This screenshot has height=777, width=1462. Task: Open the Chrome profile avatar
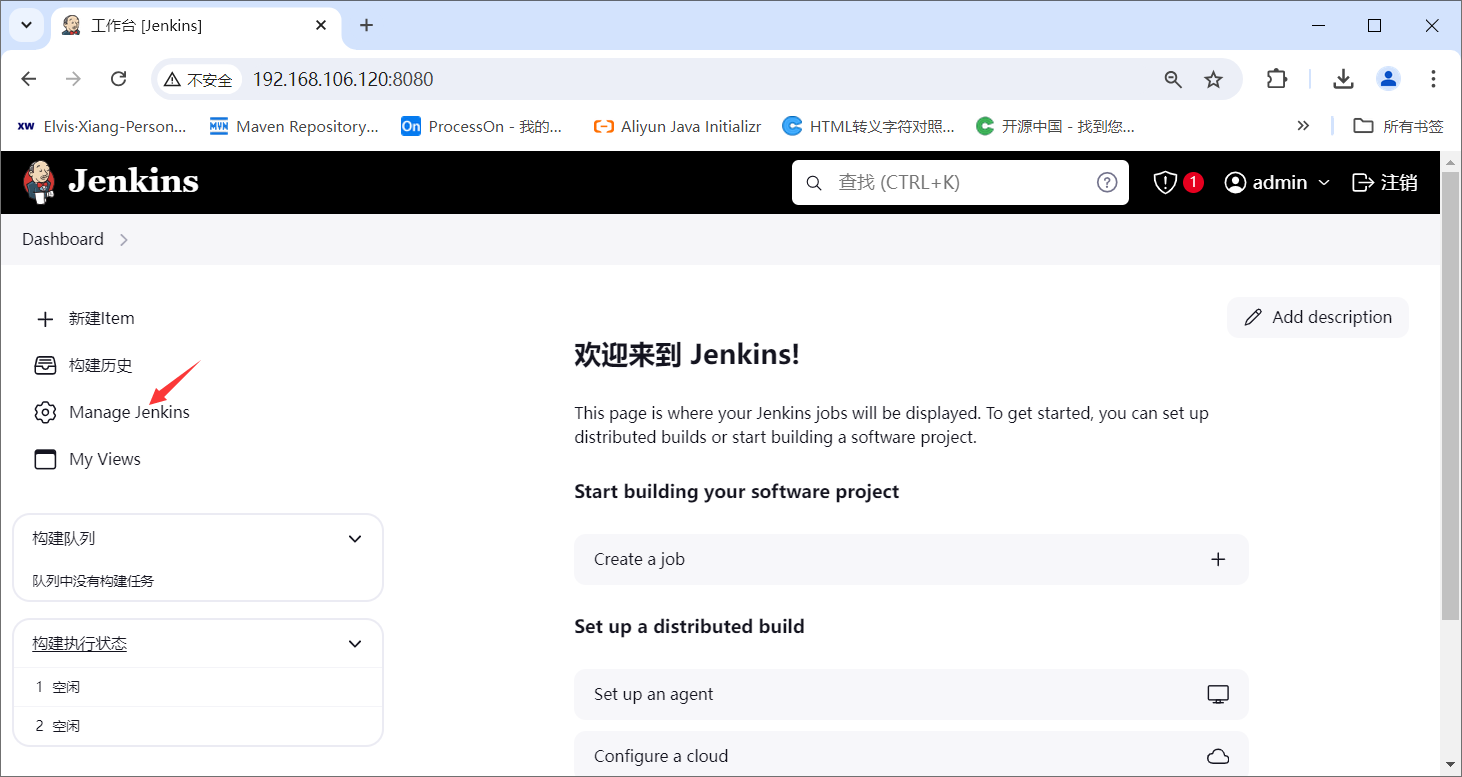coord(1388,79)
